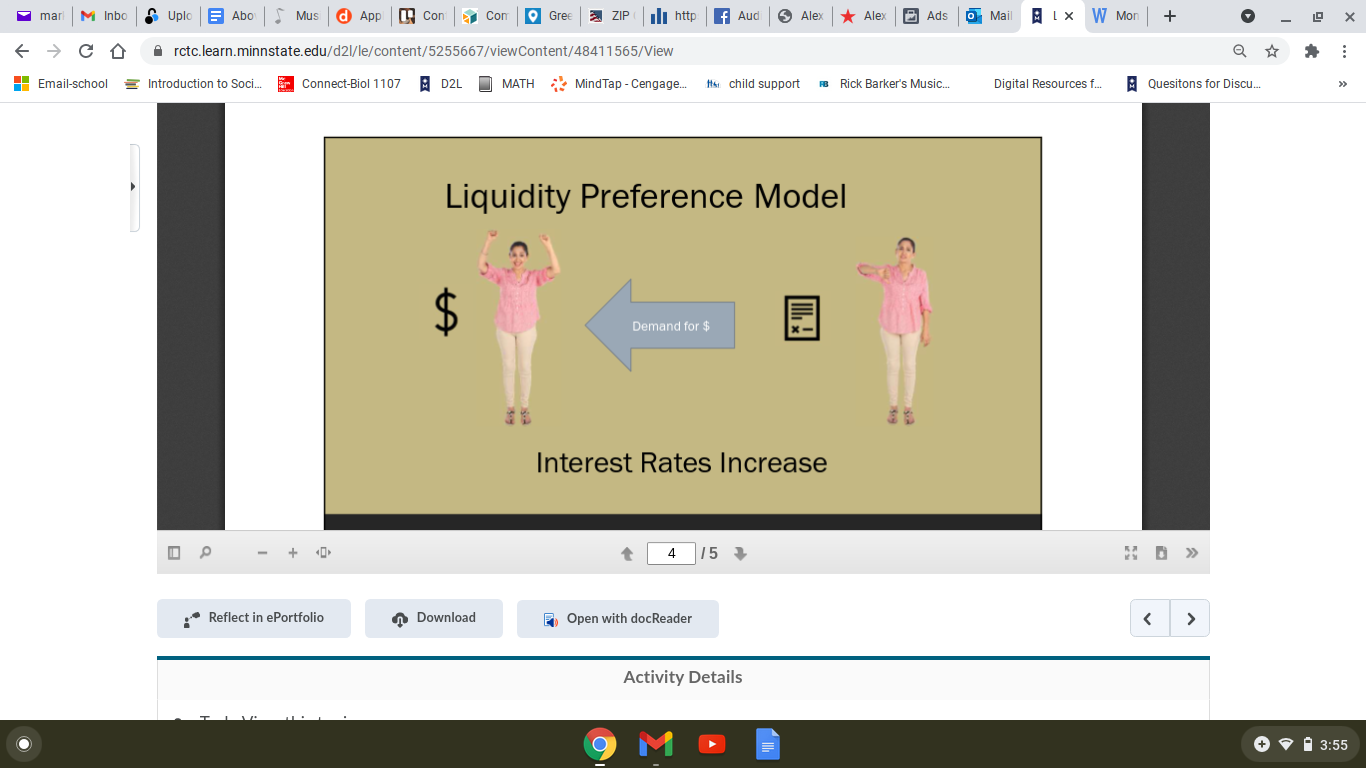
Task: Select the Find tool in the PDF viewer
Action: coord(205,552)
